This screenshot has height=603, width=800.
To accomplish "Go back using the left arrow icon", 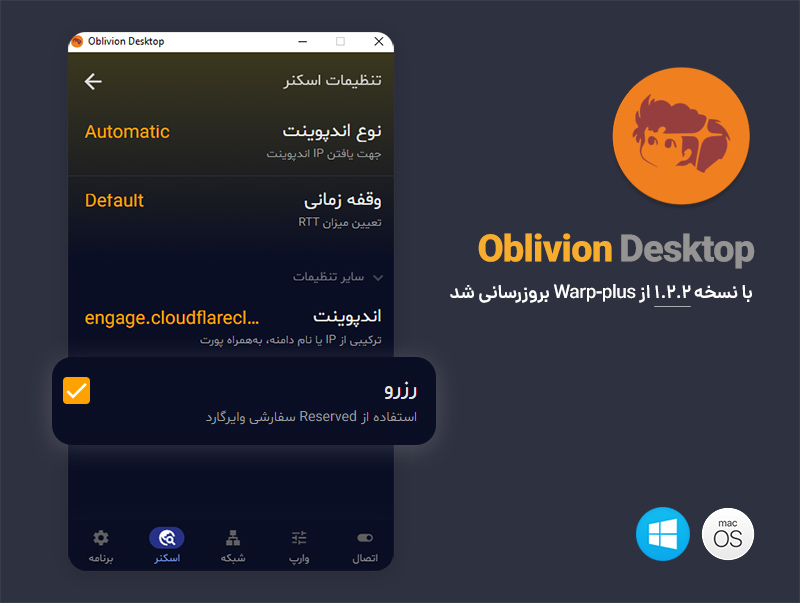I will point(93,81).
